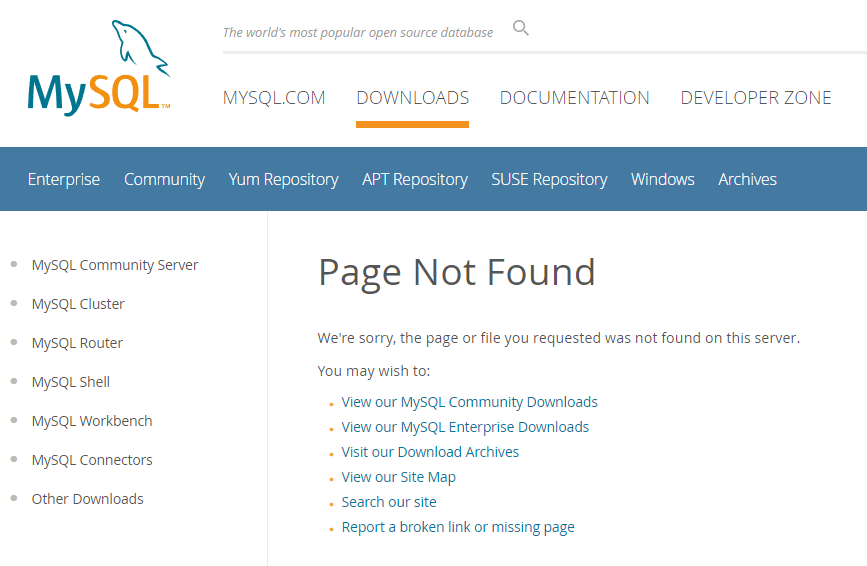The image size is (867, 566).
Task: Open Other Downloads in the sidebar
Action: pyautogui.click(x=87, y=499)
